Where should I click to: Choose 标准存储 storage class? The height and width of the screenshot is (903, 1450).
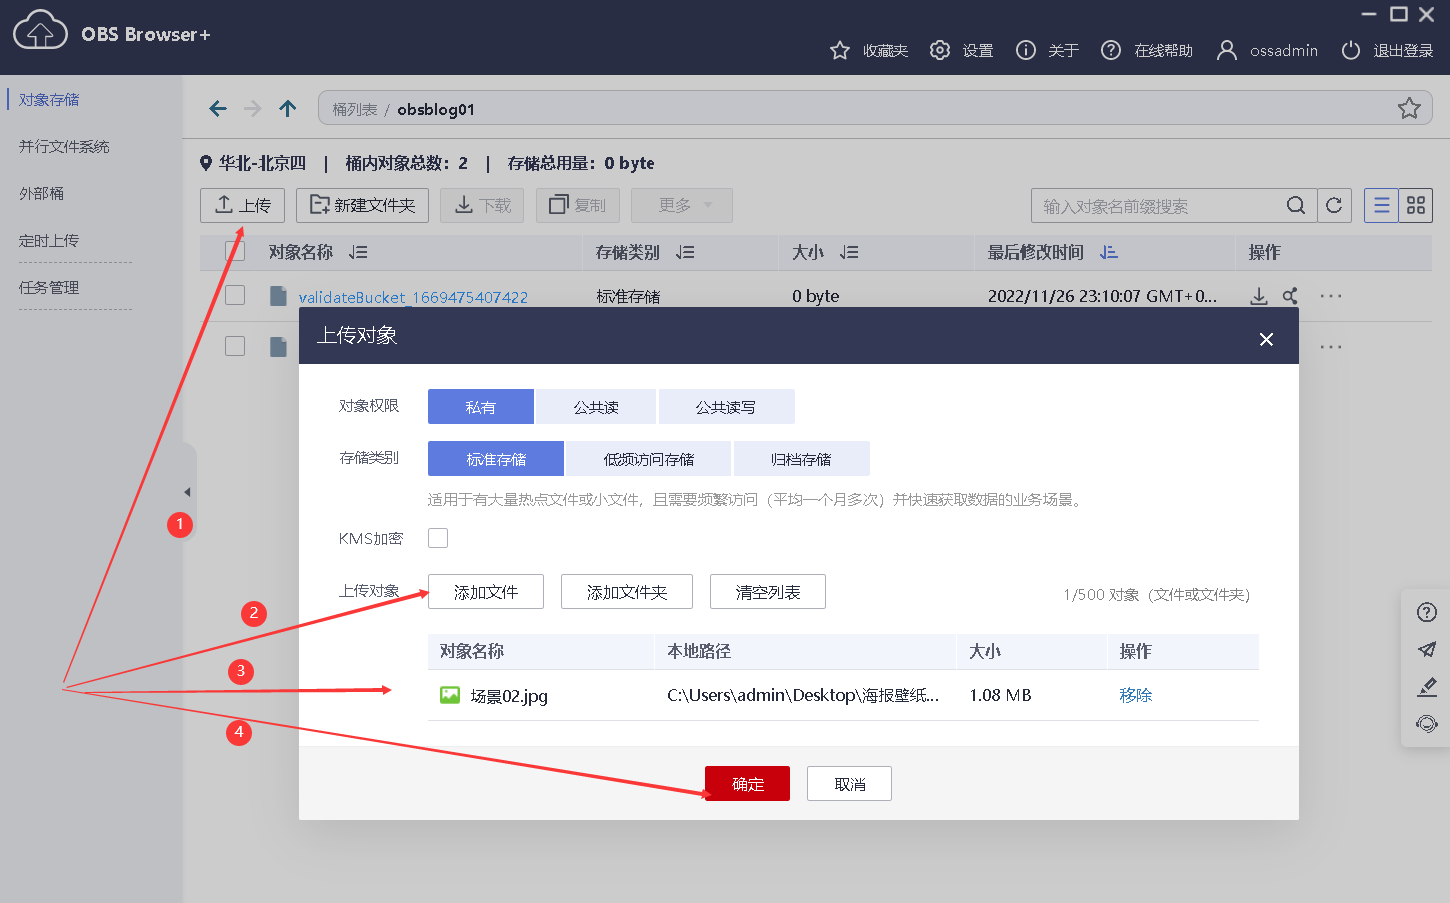point(496,459)
